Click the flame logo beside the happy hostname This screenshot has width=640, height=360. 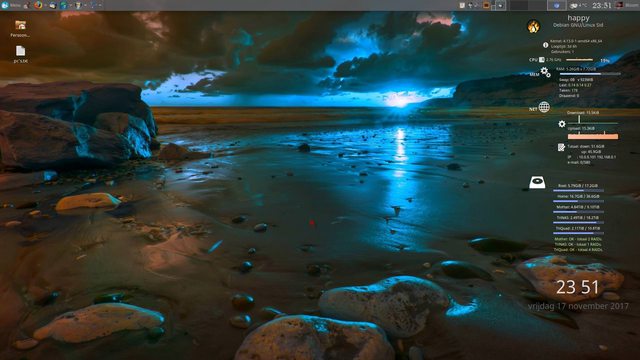coord(533,27)
